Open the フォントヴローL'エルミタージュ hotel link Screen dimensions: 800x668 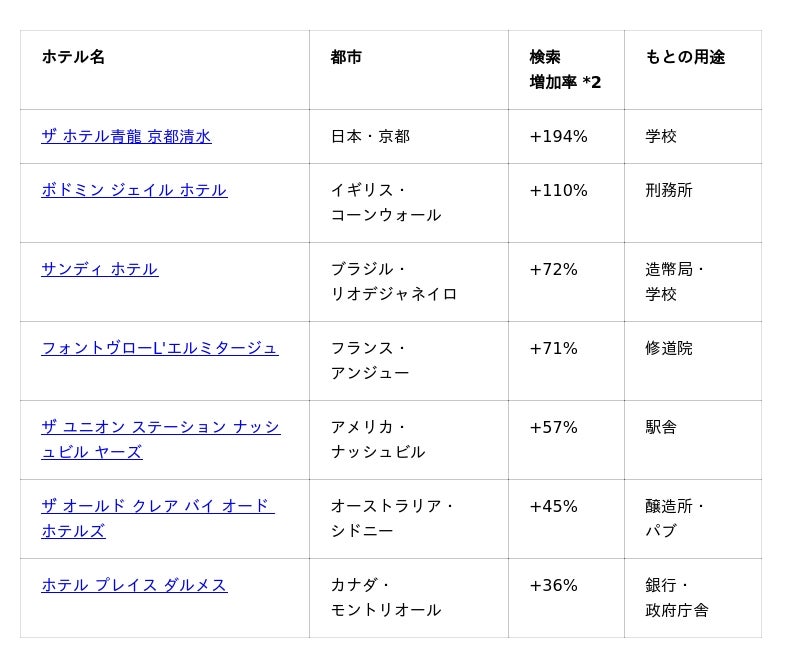(x=159, y=348)
